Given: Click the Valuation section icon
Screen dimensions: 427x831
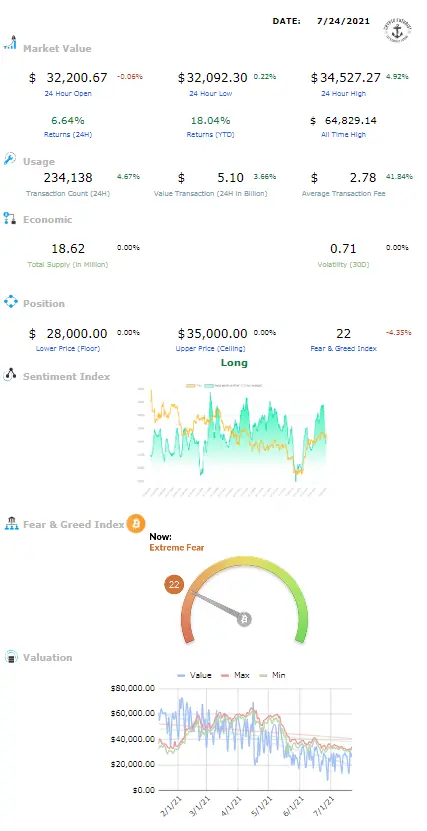Looking at the screenshot, I should (x=11, y=657).
